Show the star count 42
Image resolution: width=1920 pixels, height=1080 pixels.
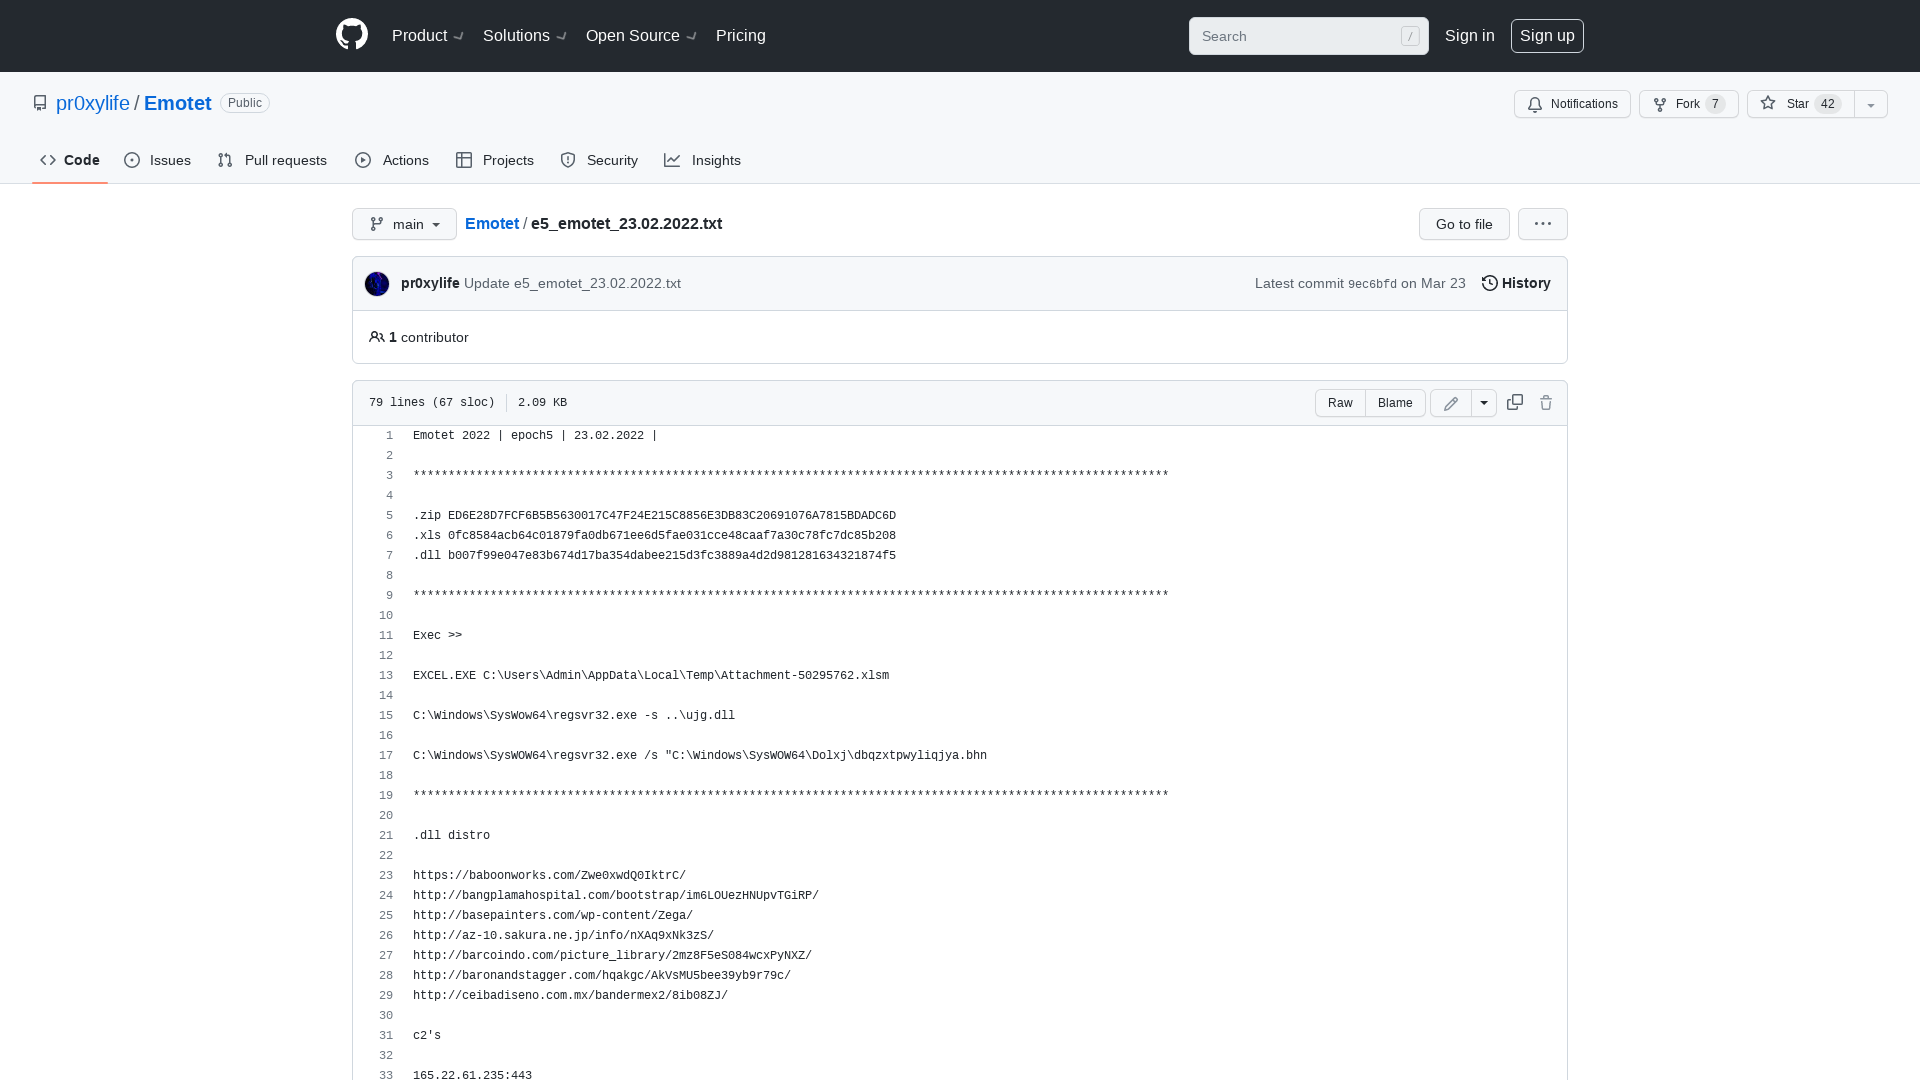(x=1828, y=104)
